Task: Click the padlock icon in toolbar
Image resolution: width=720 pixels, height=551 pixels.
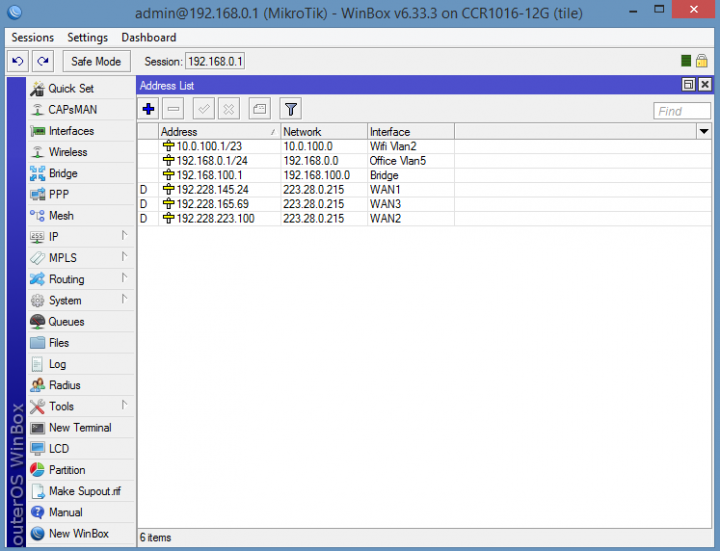Action: click(x=702, y=61)
